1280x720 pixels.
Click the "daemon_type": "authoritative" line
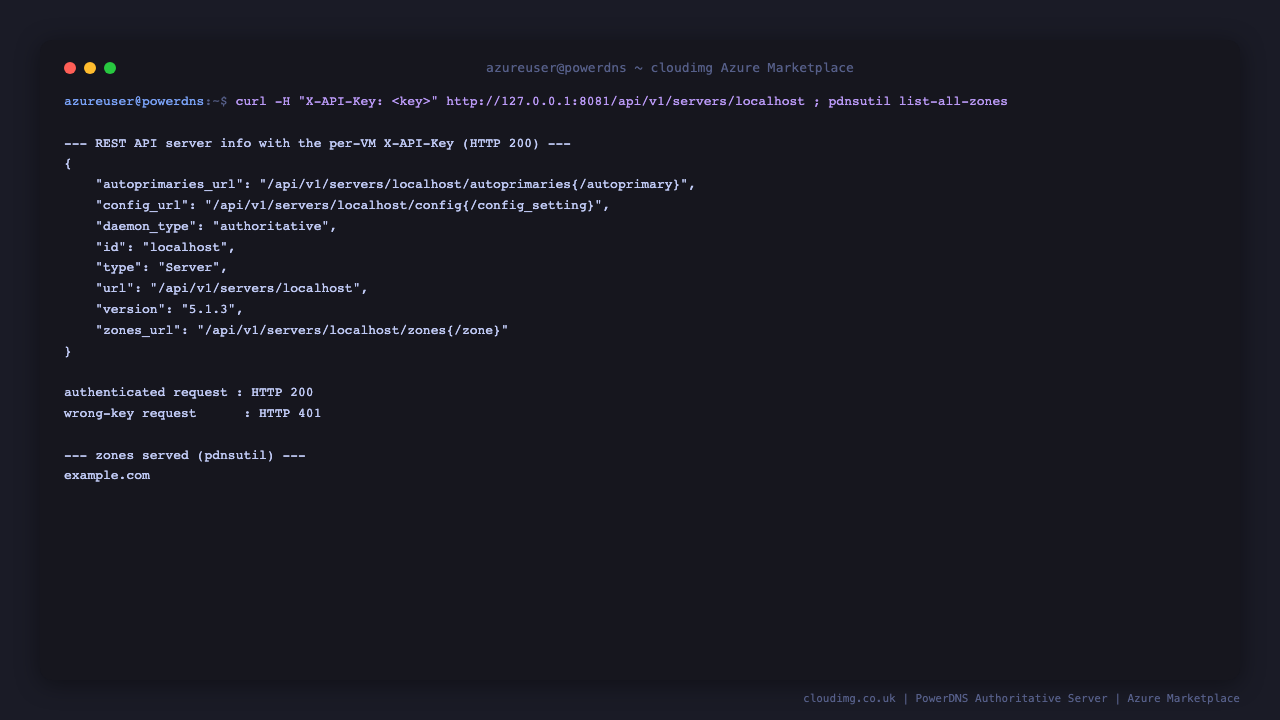pos(216,226)
